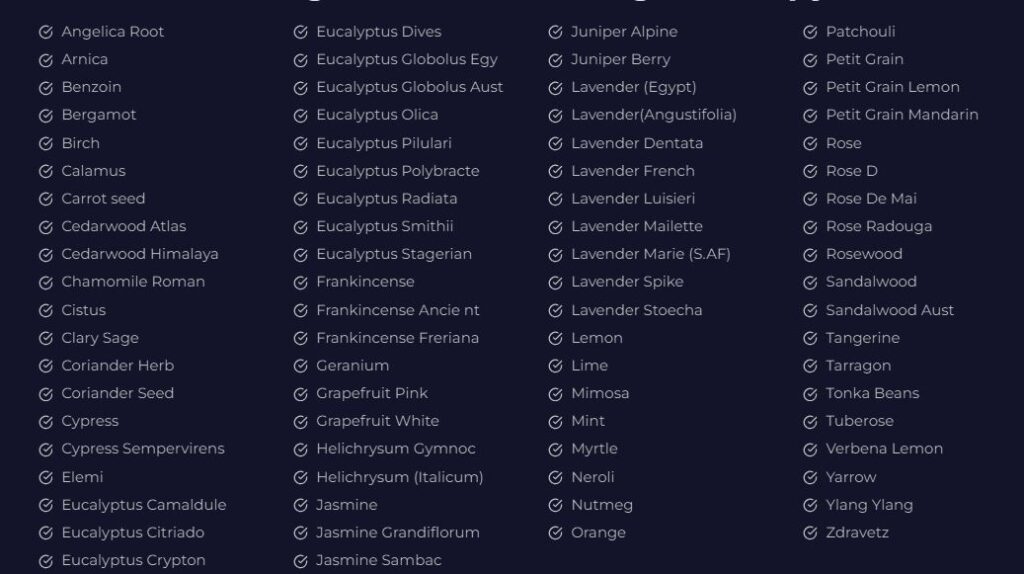Select the Eucalyptus Radiata entry
The image size is (1024, 574).
point(376,199)
